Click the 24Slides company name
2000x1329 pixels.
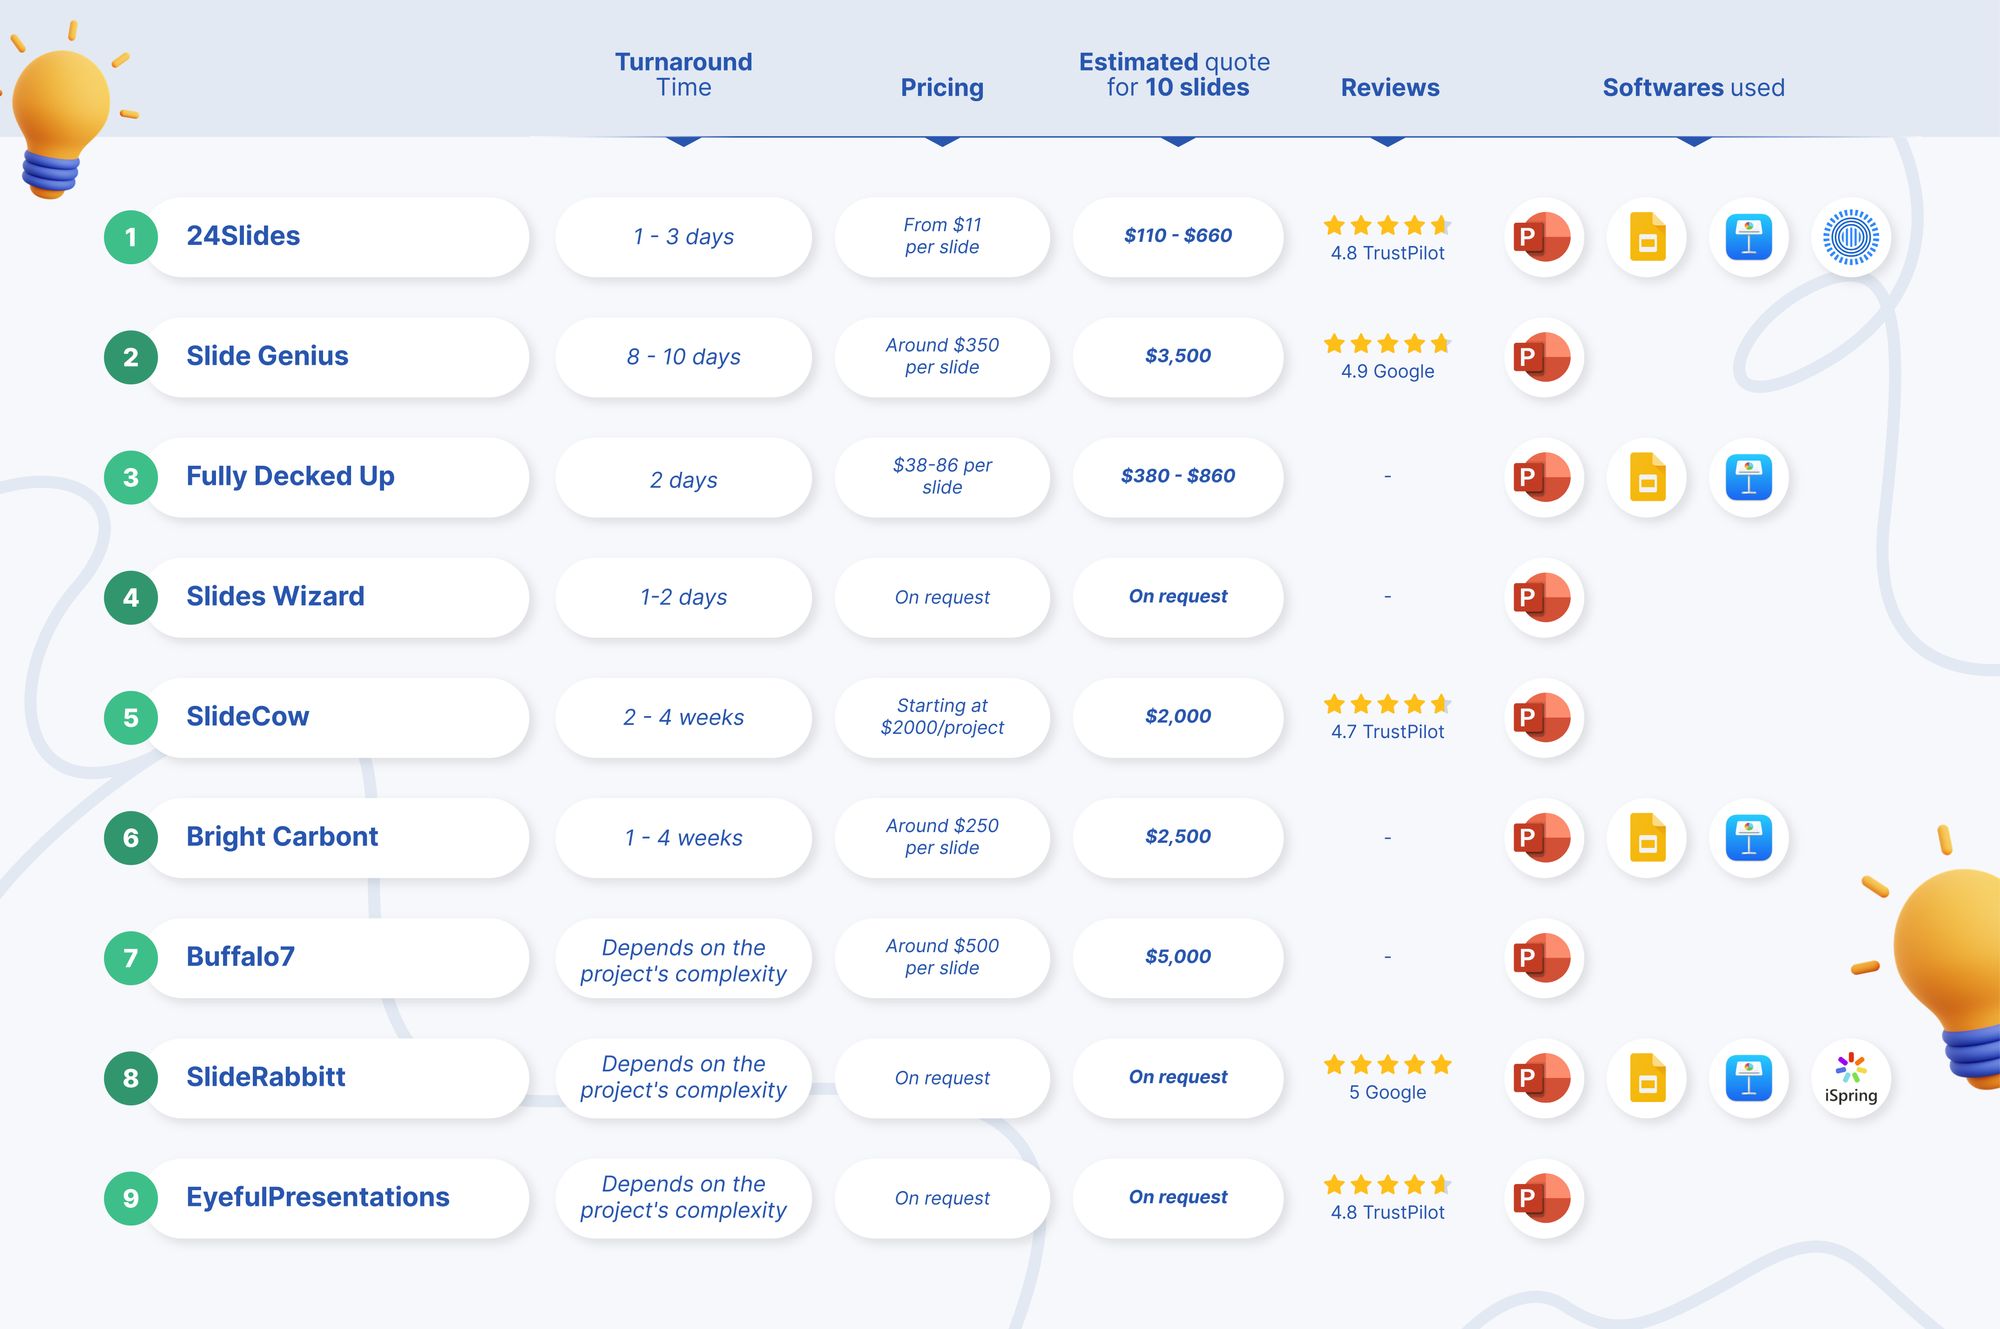click(x=243, y=236)
